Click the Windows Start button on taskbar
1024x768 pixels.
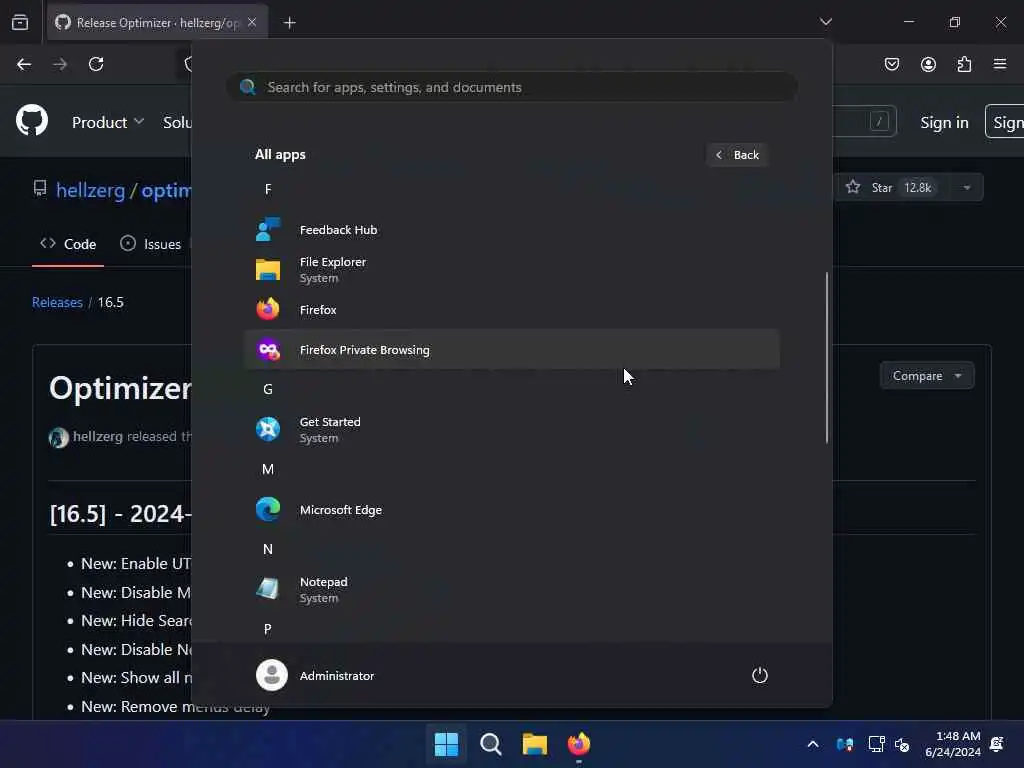[447, 744]
